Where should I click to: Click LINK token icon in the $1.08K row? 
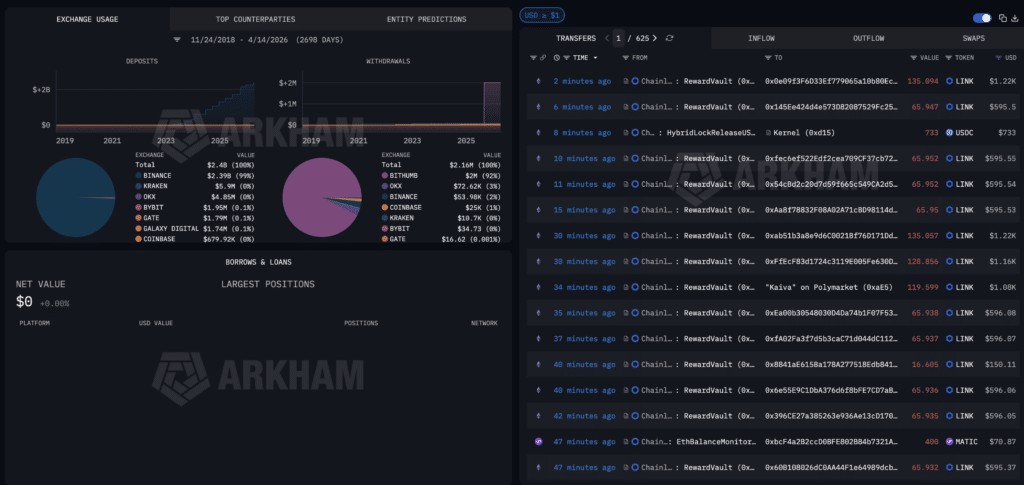pos(950,287)
